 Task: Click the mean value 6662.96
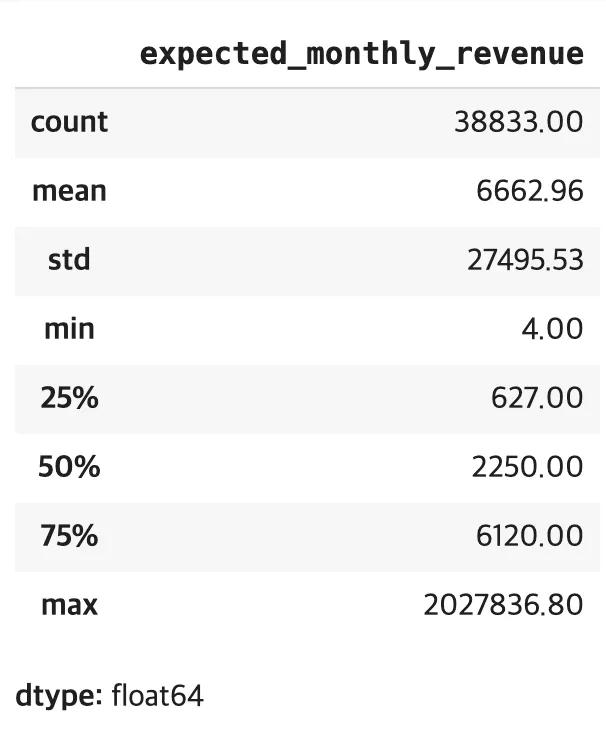[530, 191]
